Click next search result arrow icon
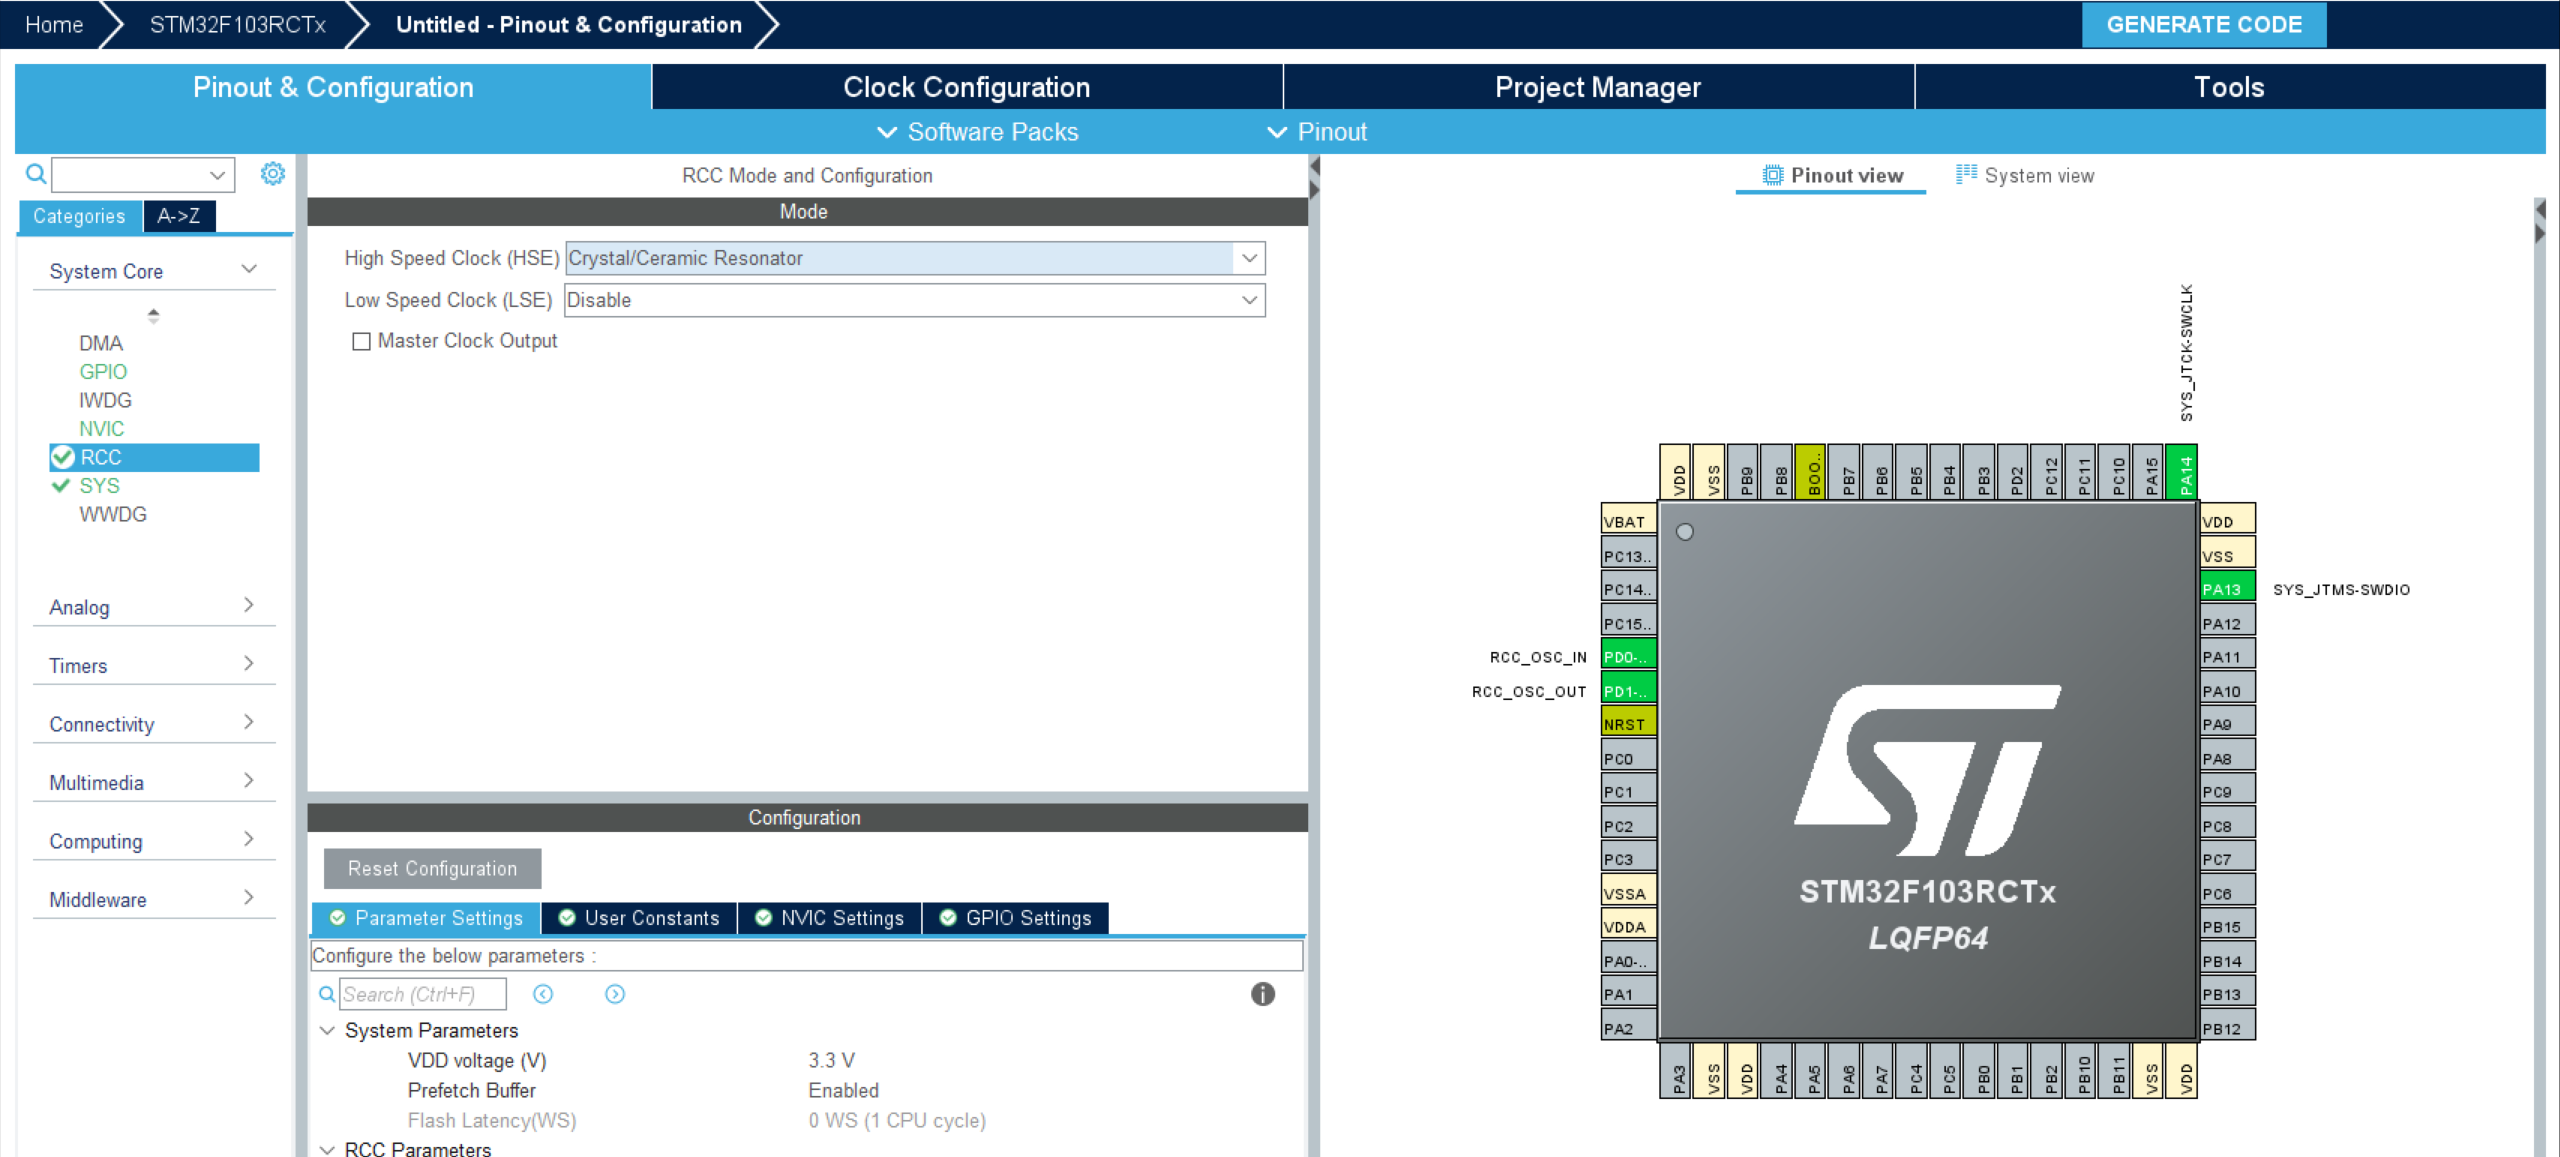The width and height of the screenshot is (2560, 1157). tap(615, 994)
